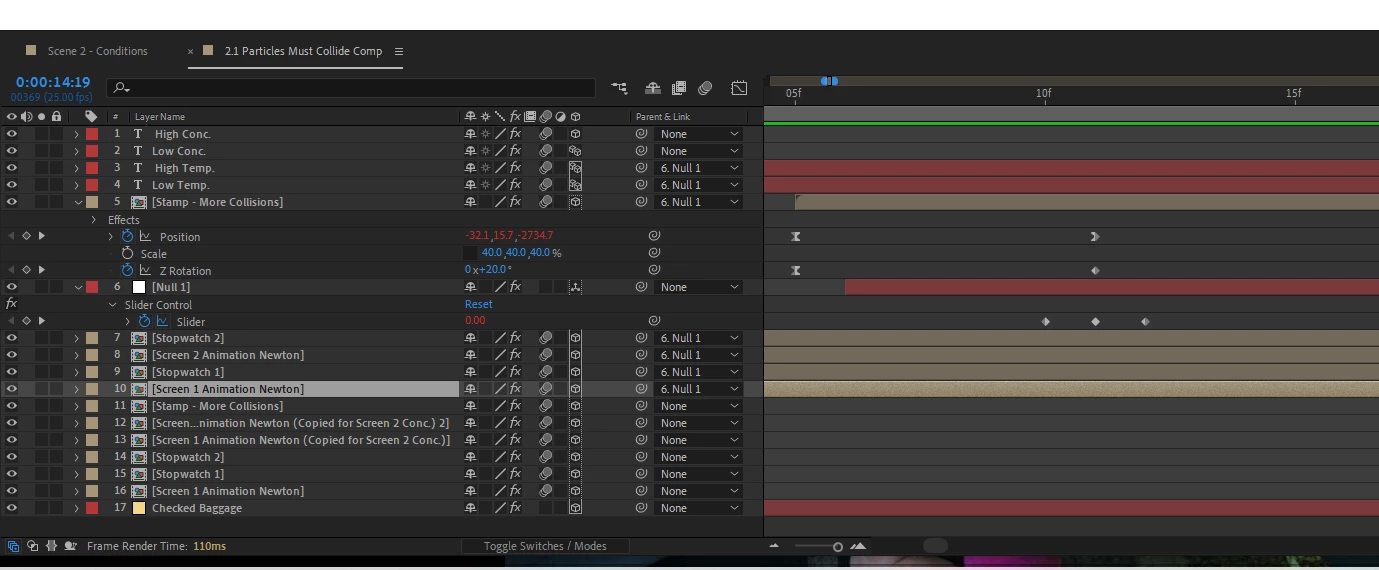The image size is (1379, 570).
Task: Expand the Effects group
Action: (x=94, y=220)
